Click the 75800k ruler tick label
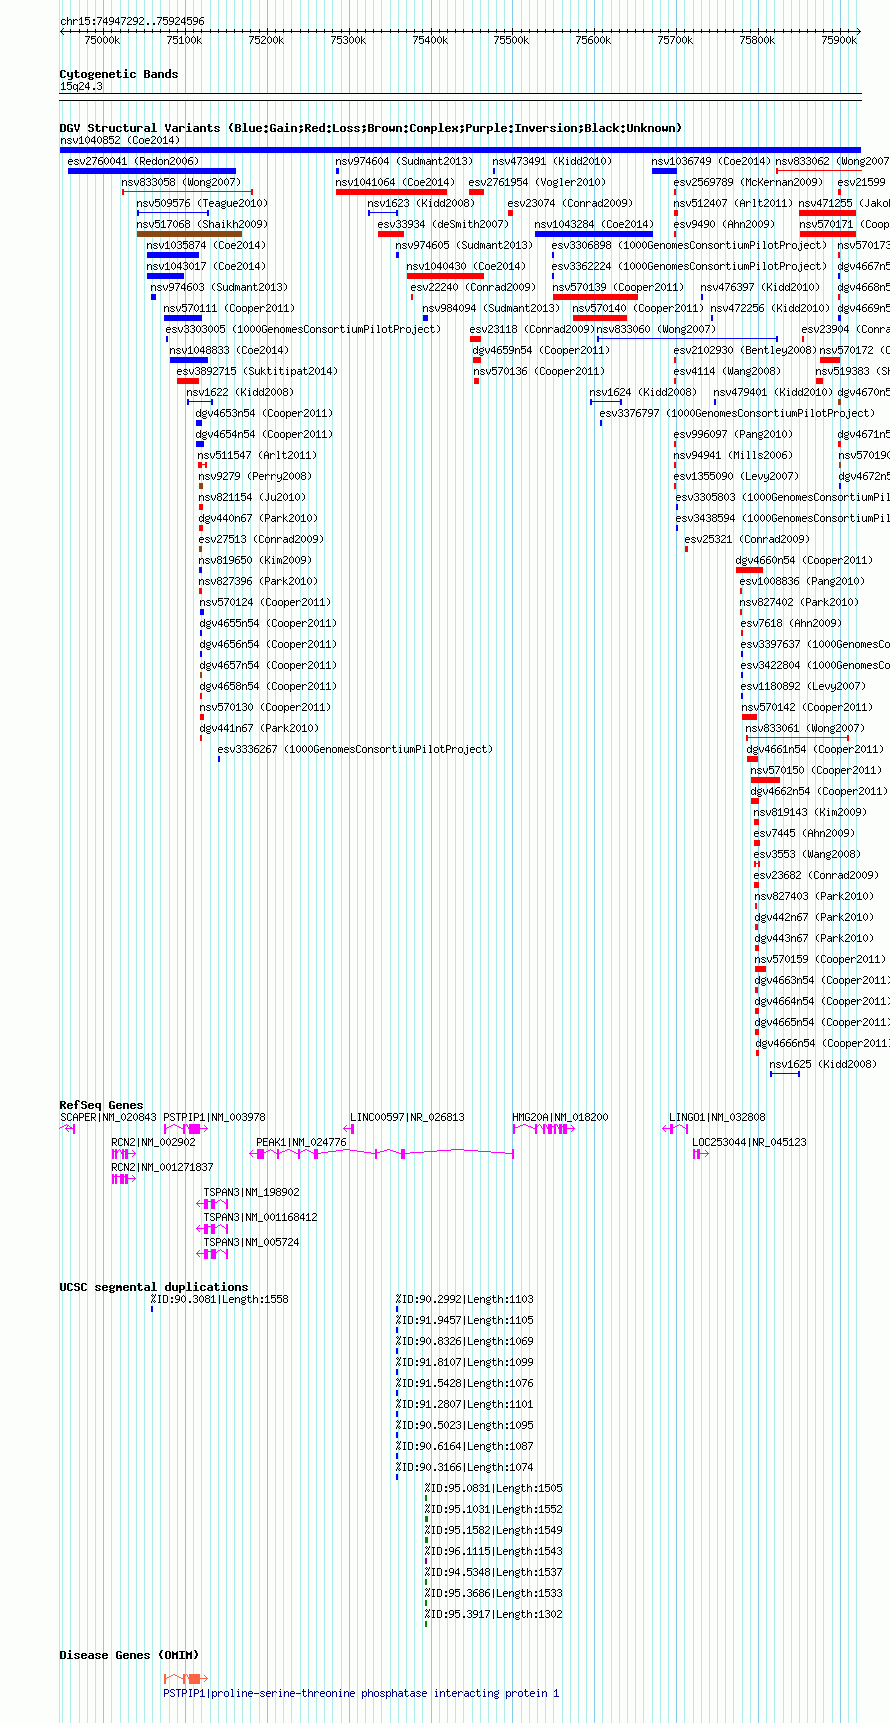Image resolution: width=890 pixels, height=1723 pixels. pyautogui.click(x=757, y=40)
